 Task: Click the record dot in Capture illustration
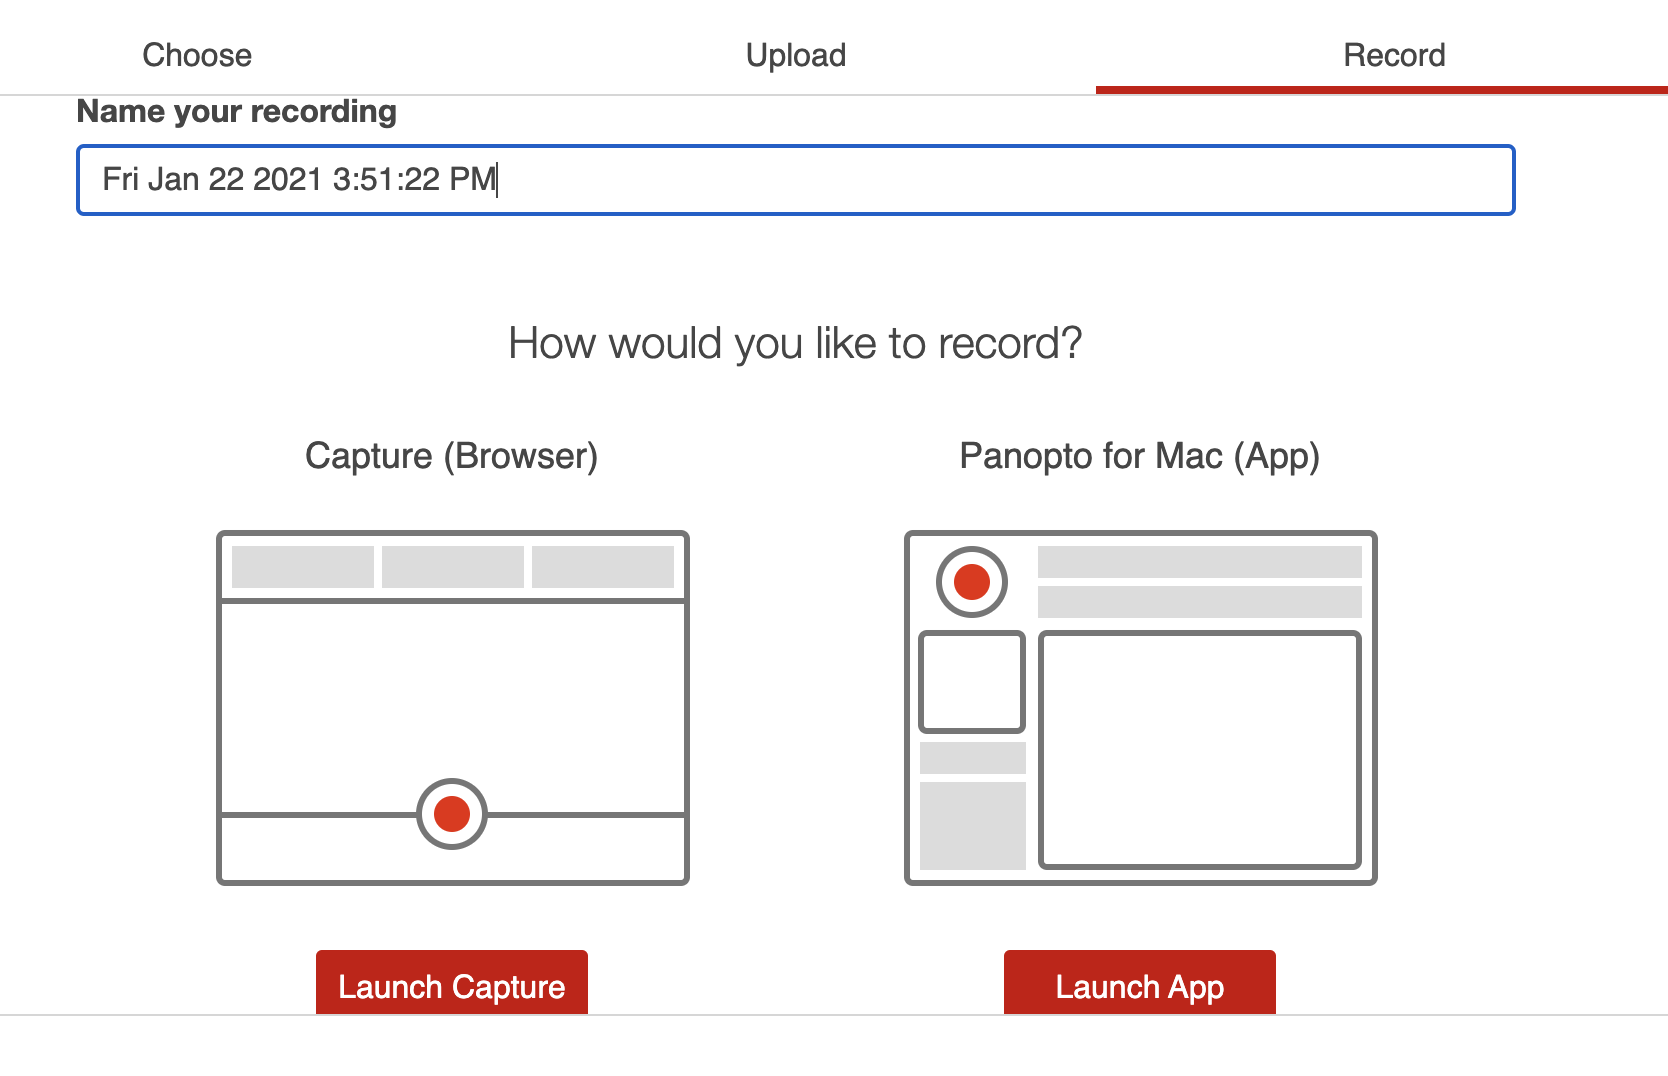[x=452, y=814]
